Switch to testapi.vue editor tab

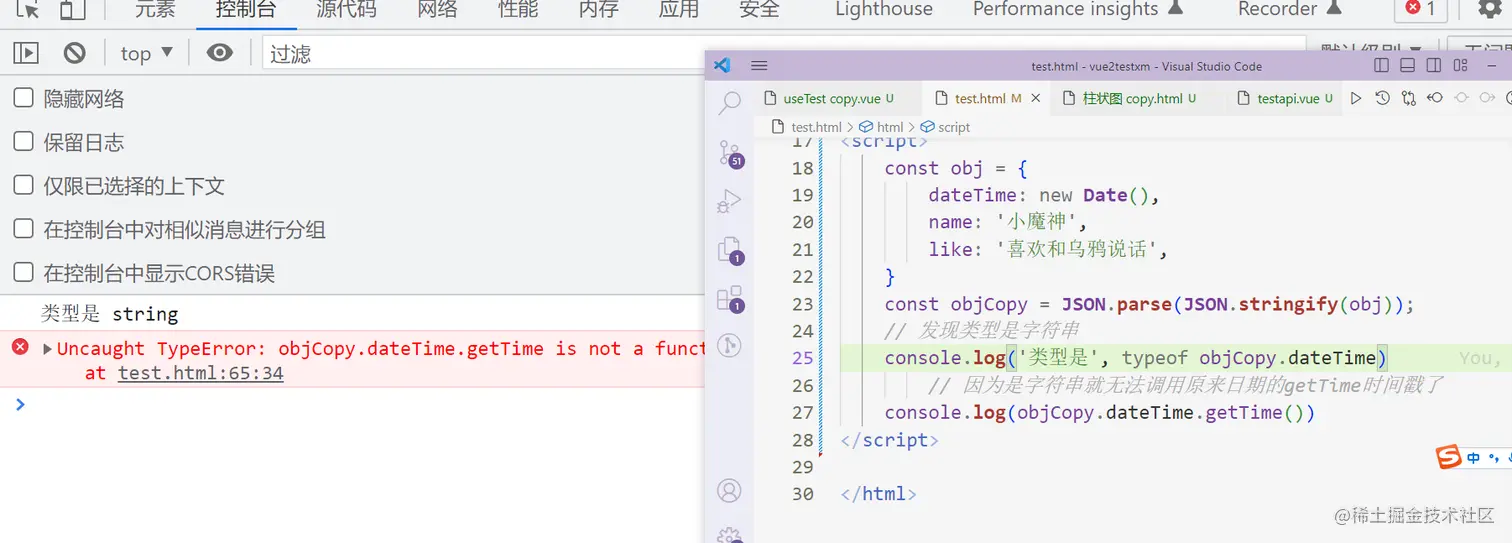(x=1284, y=98)
